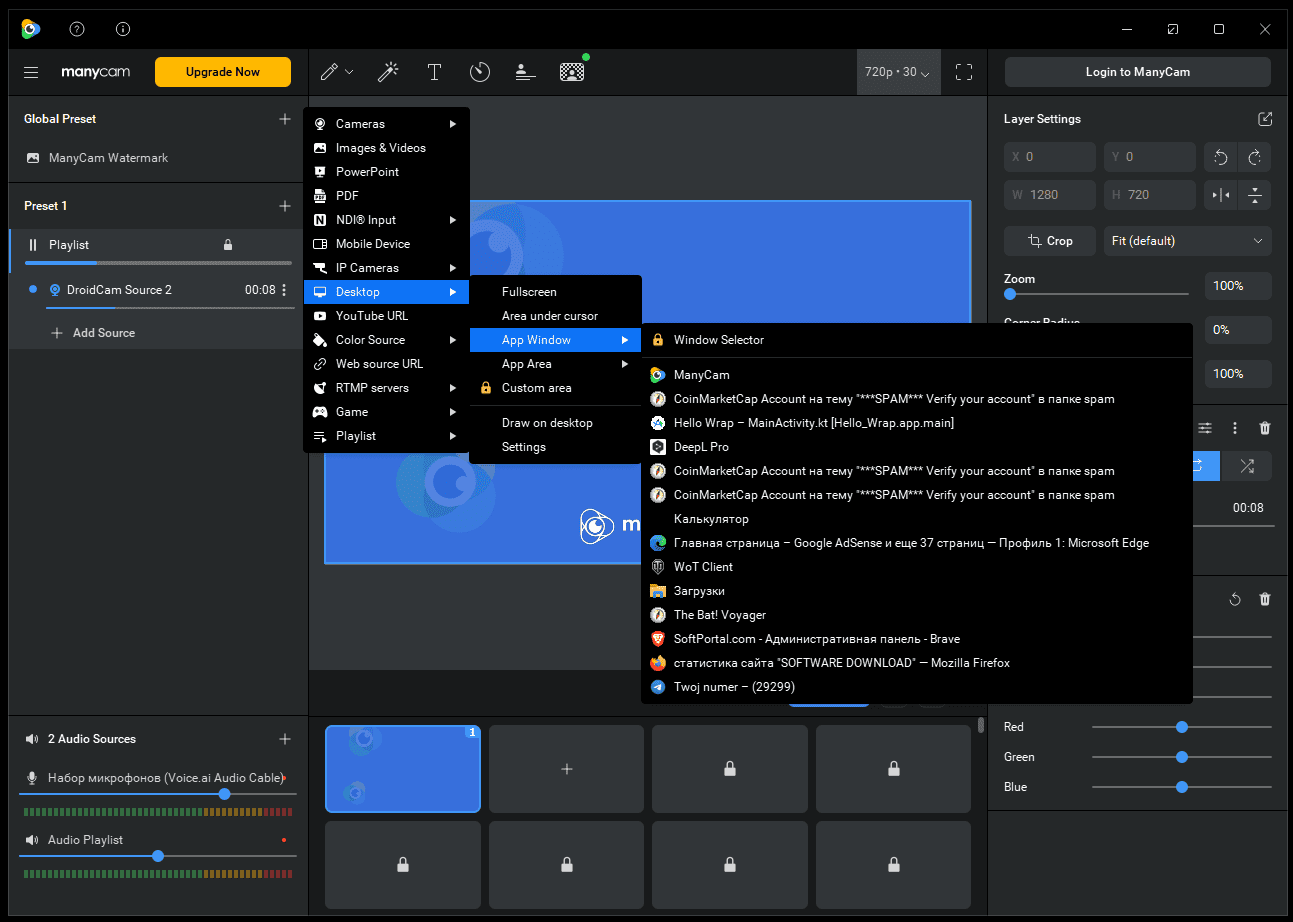Select YouTube URL in the source menu
This screenshot has height=922, width=1293.
[386, 316]
